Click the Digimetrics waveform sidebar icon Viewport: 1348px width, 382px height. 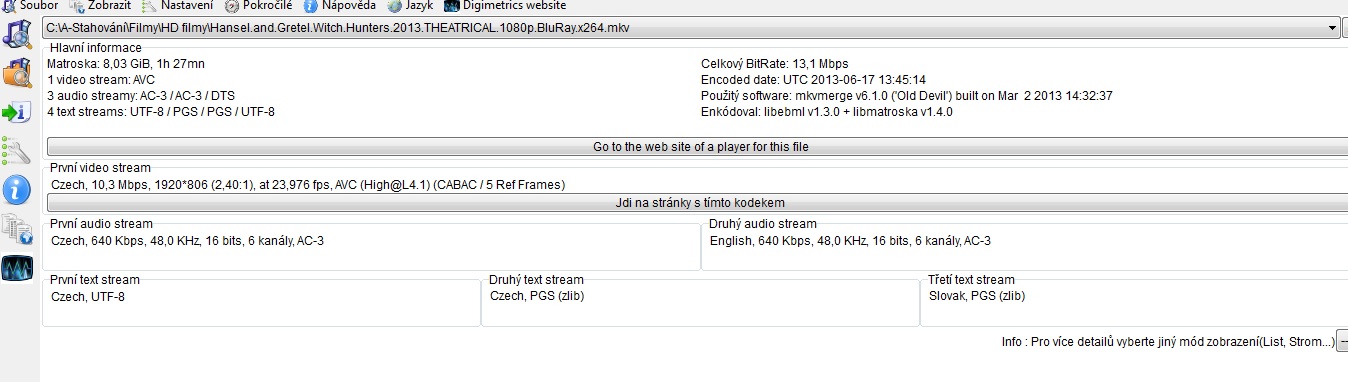(18, 268)
